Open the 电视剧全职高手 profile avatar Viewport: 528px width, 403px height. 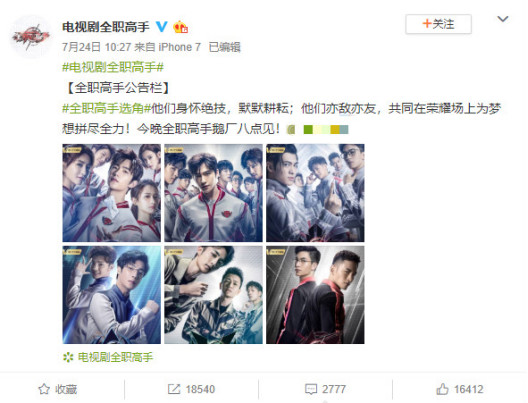tap(31, 36)
